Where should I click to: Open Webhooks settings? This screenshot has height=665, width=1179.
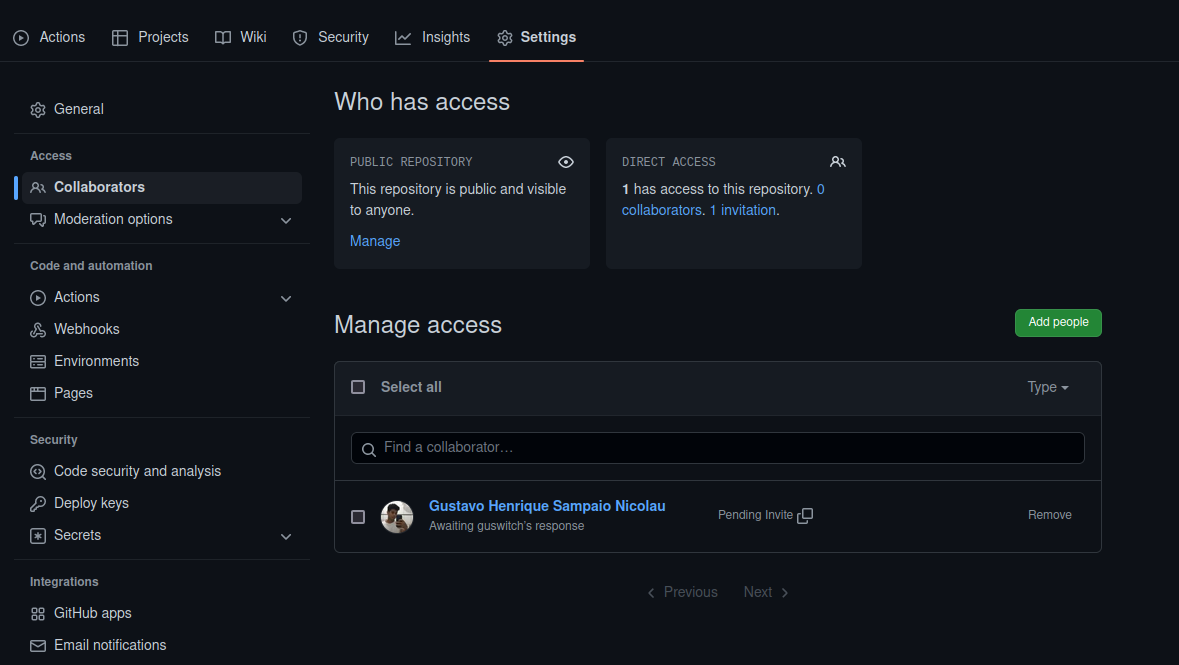(x=162, y=329)
